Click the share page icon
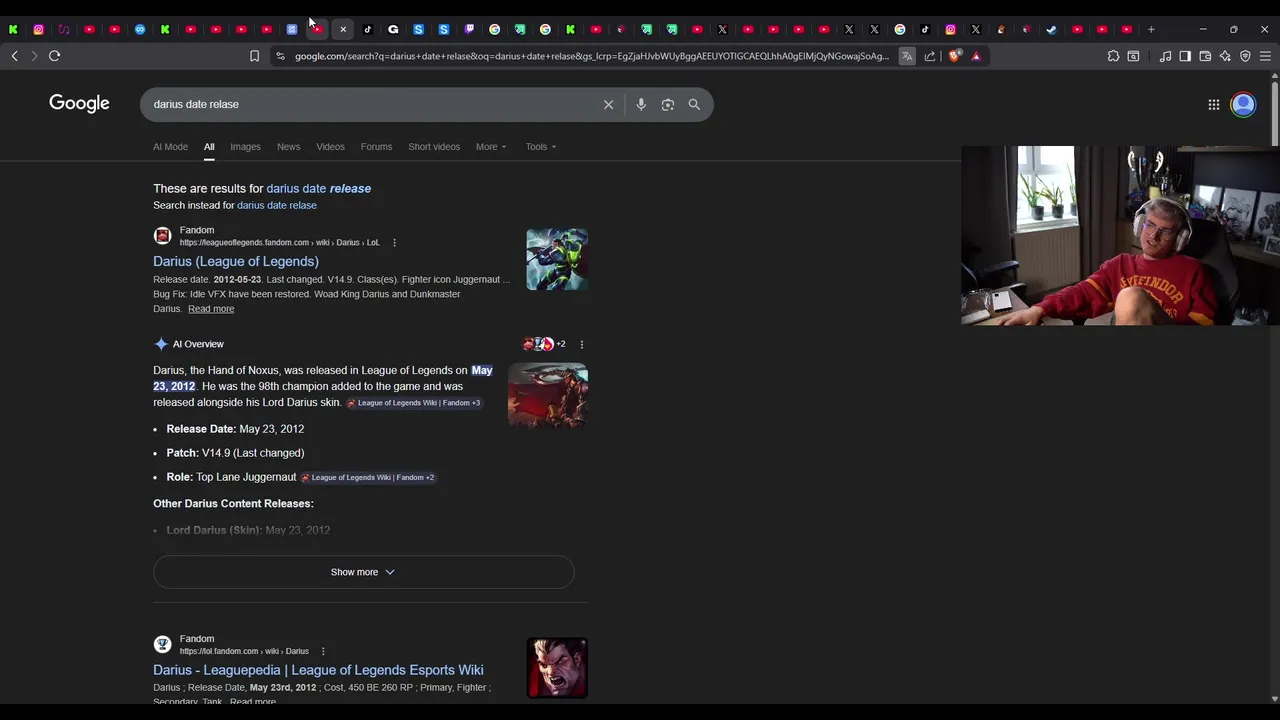The height and width of the screenshot is (720, 1280). [x=930, y=56]
